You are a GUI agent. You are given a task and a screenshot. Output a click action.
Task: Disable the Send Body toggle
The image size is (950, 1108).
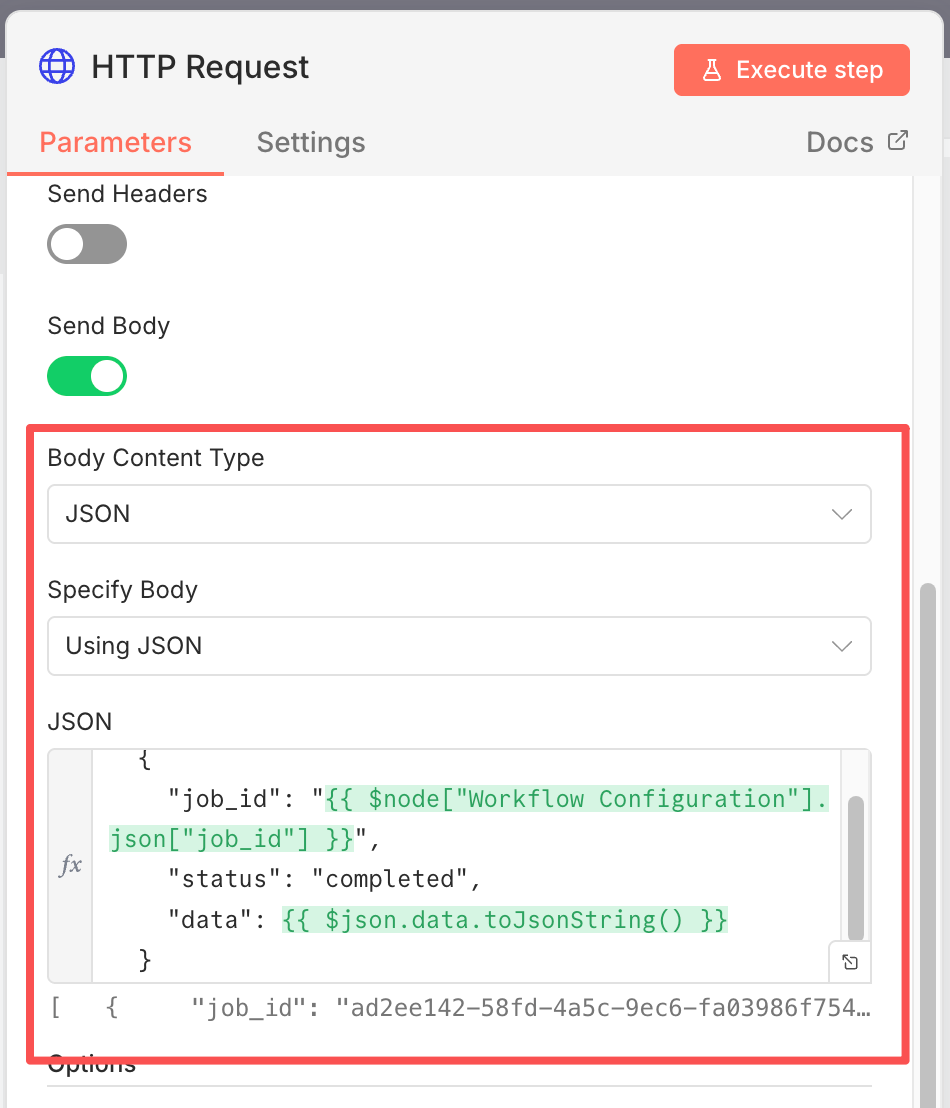87,376
